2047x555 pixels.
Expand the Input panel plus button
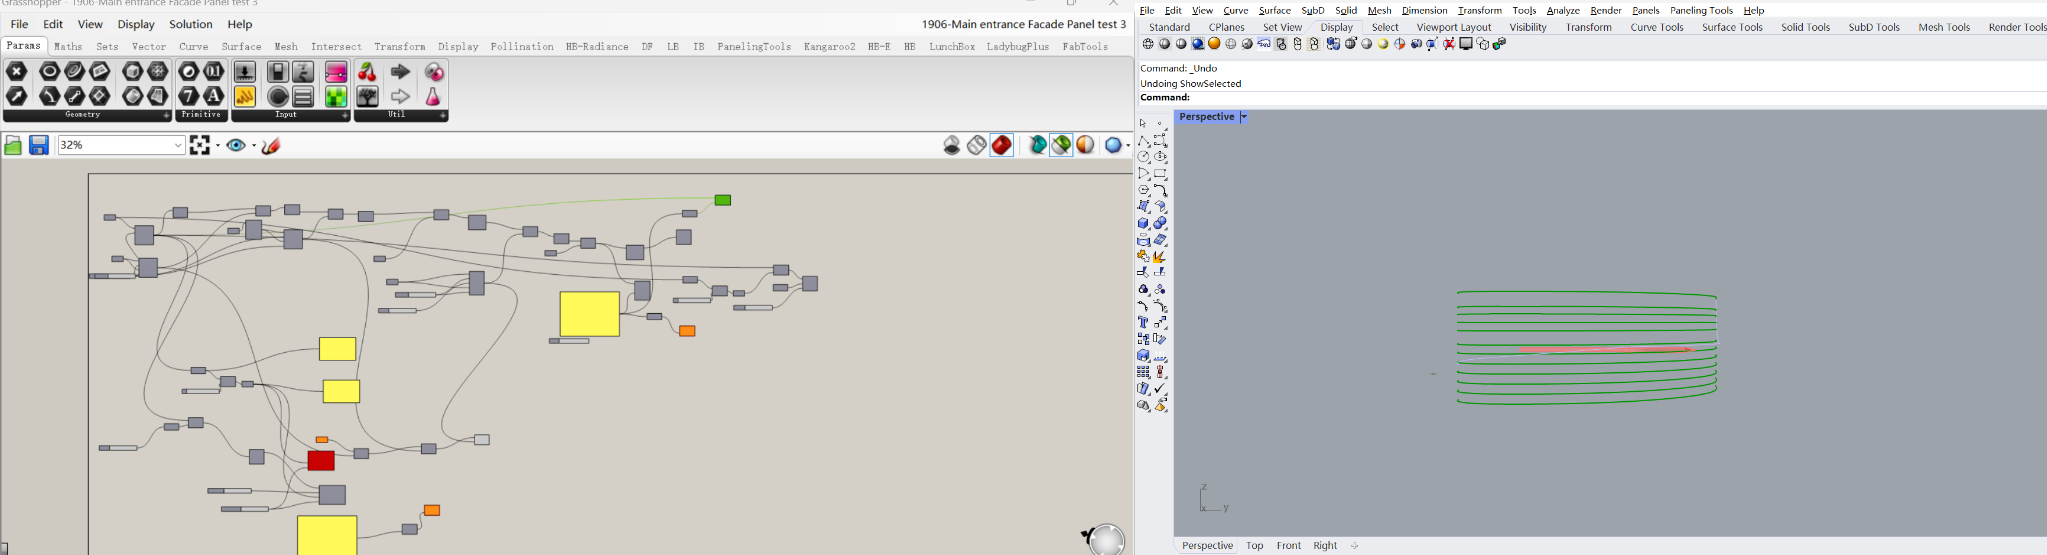point(345,115)
